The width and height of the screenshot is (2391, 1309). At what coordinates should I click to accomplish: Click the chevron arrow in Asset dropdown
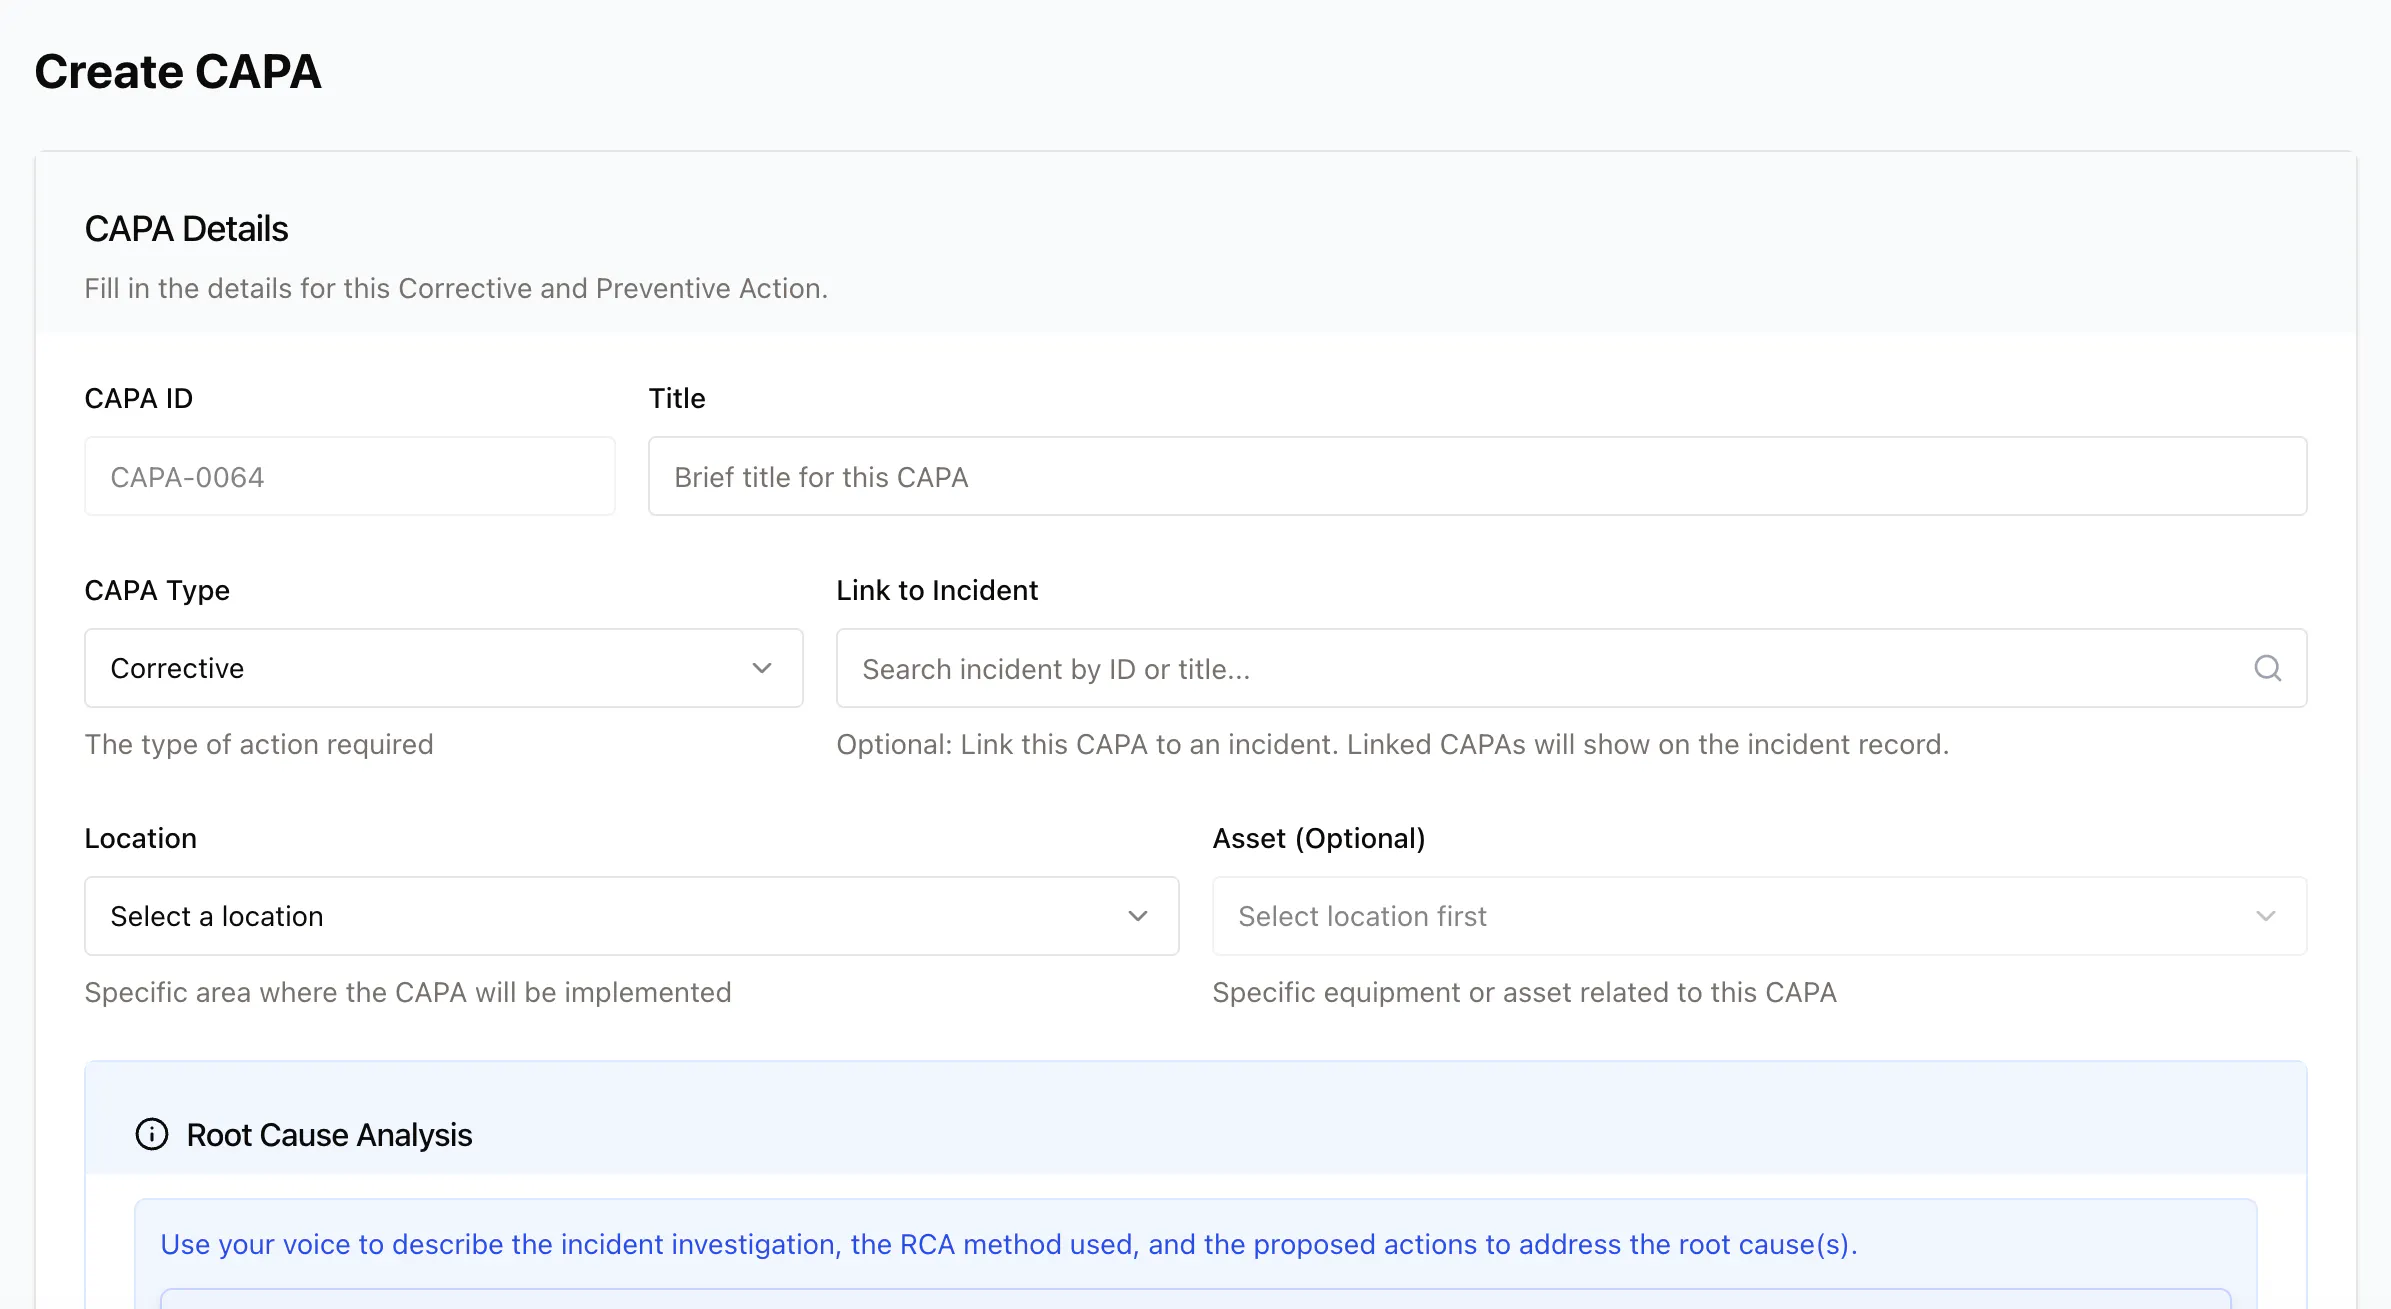tap(2266, 916)
